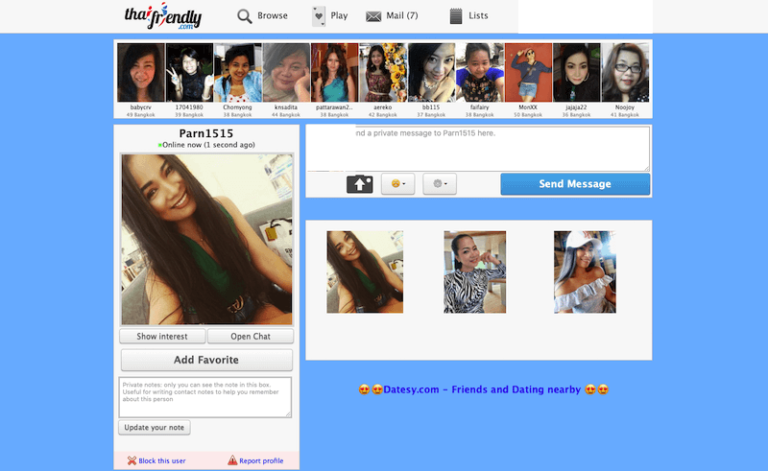Click Update your note button
Viewport: 768px width, 471px height.
(154, 428)
